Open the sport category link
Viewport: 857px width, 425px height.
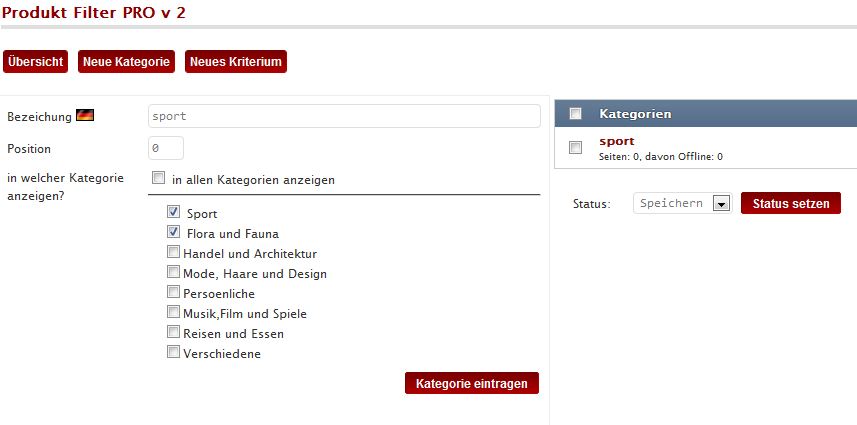(x=617, y=141)
